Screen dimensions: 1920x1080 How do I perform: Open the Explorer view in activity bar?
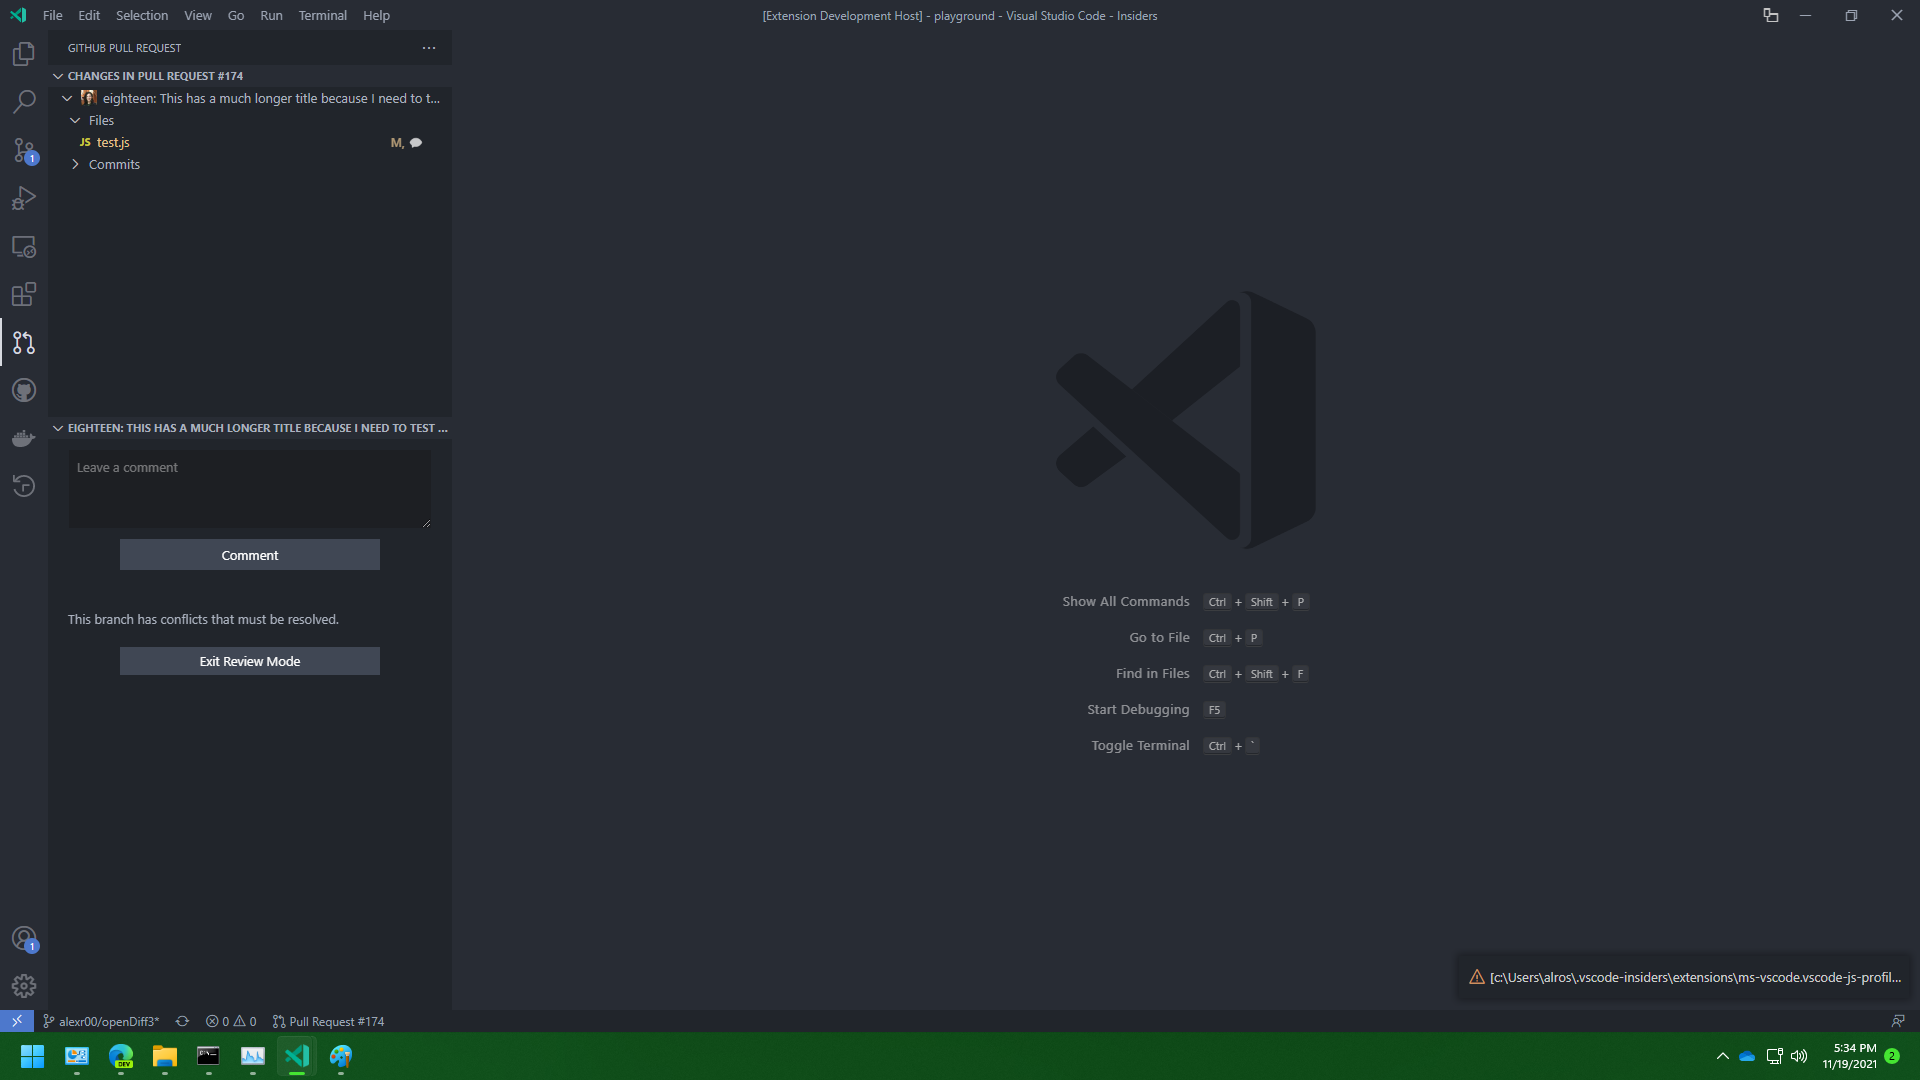click(24, 54)
